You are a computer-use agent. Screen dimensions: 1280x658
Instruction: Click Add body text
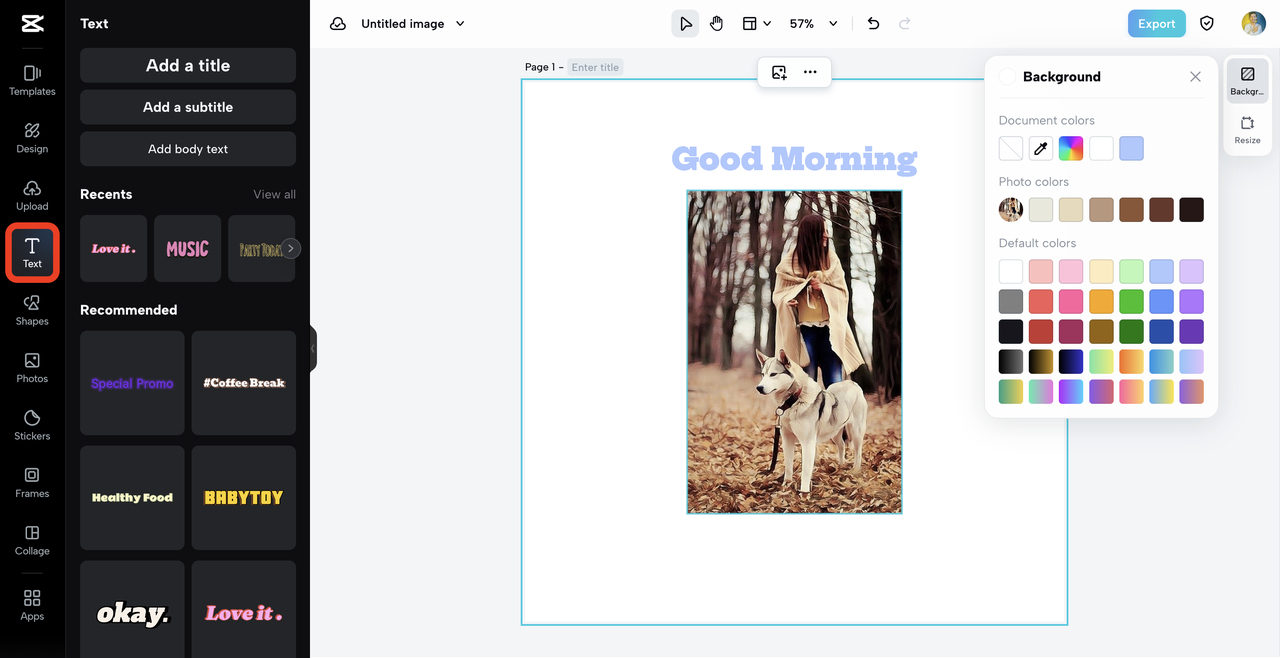[x=188, y=149]
